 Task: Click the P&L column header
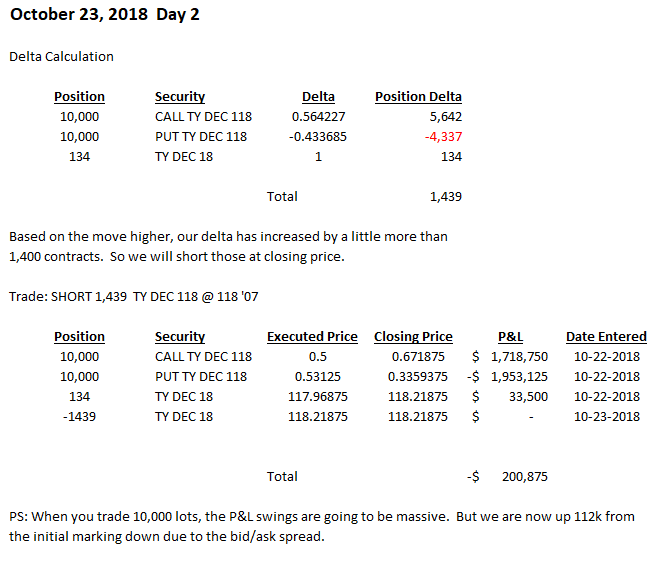tap(509, 337)
